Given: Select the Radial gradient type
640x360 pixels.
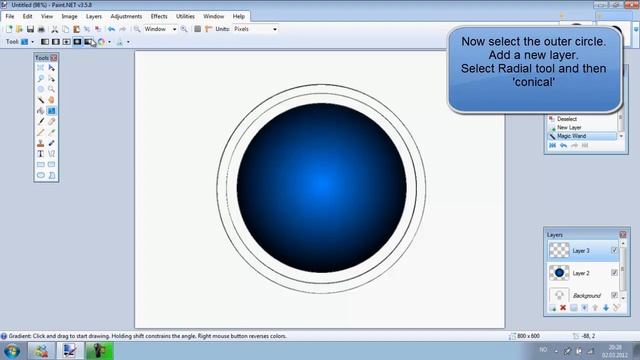Looking at the screenshot, I should [77, 42].
